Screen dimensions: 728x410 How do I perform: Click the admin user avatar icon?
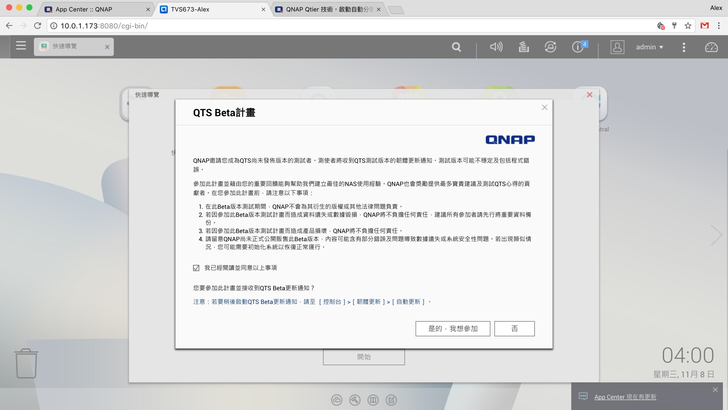click(617, 47)
